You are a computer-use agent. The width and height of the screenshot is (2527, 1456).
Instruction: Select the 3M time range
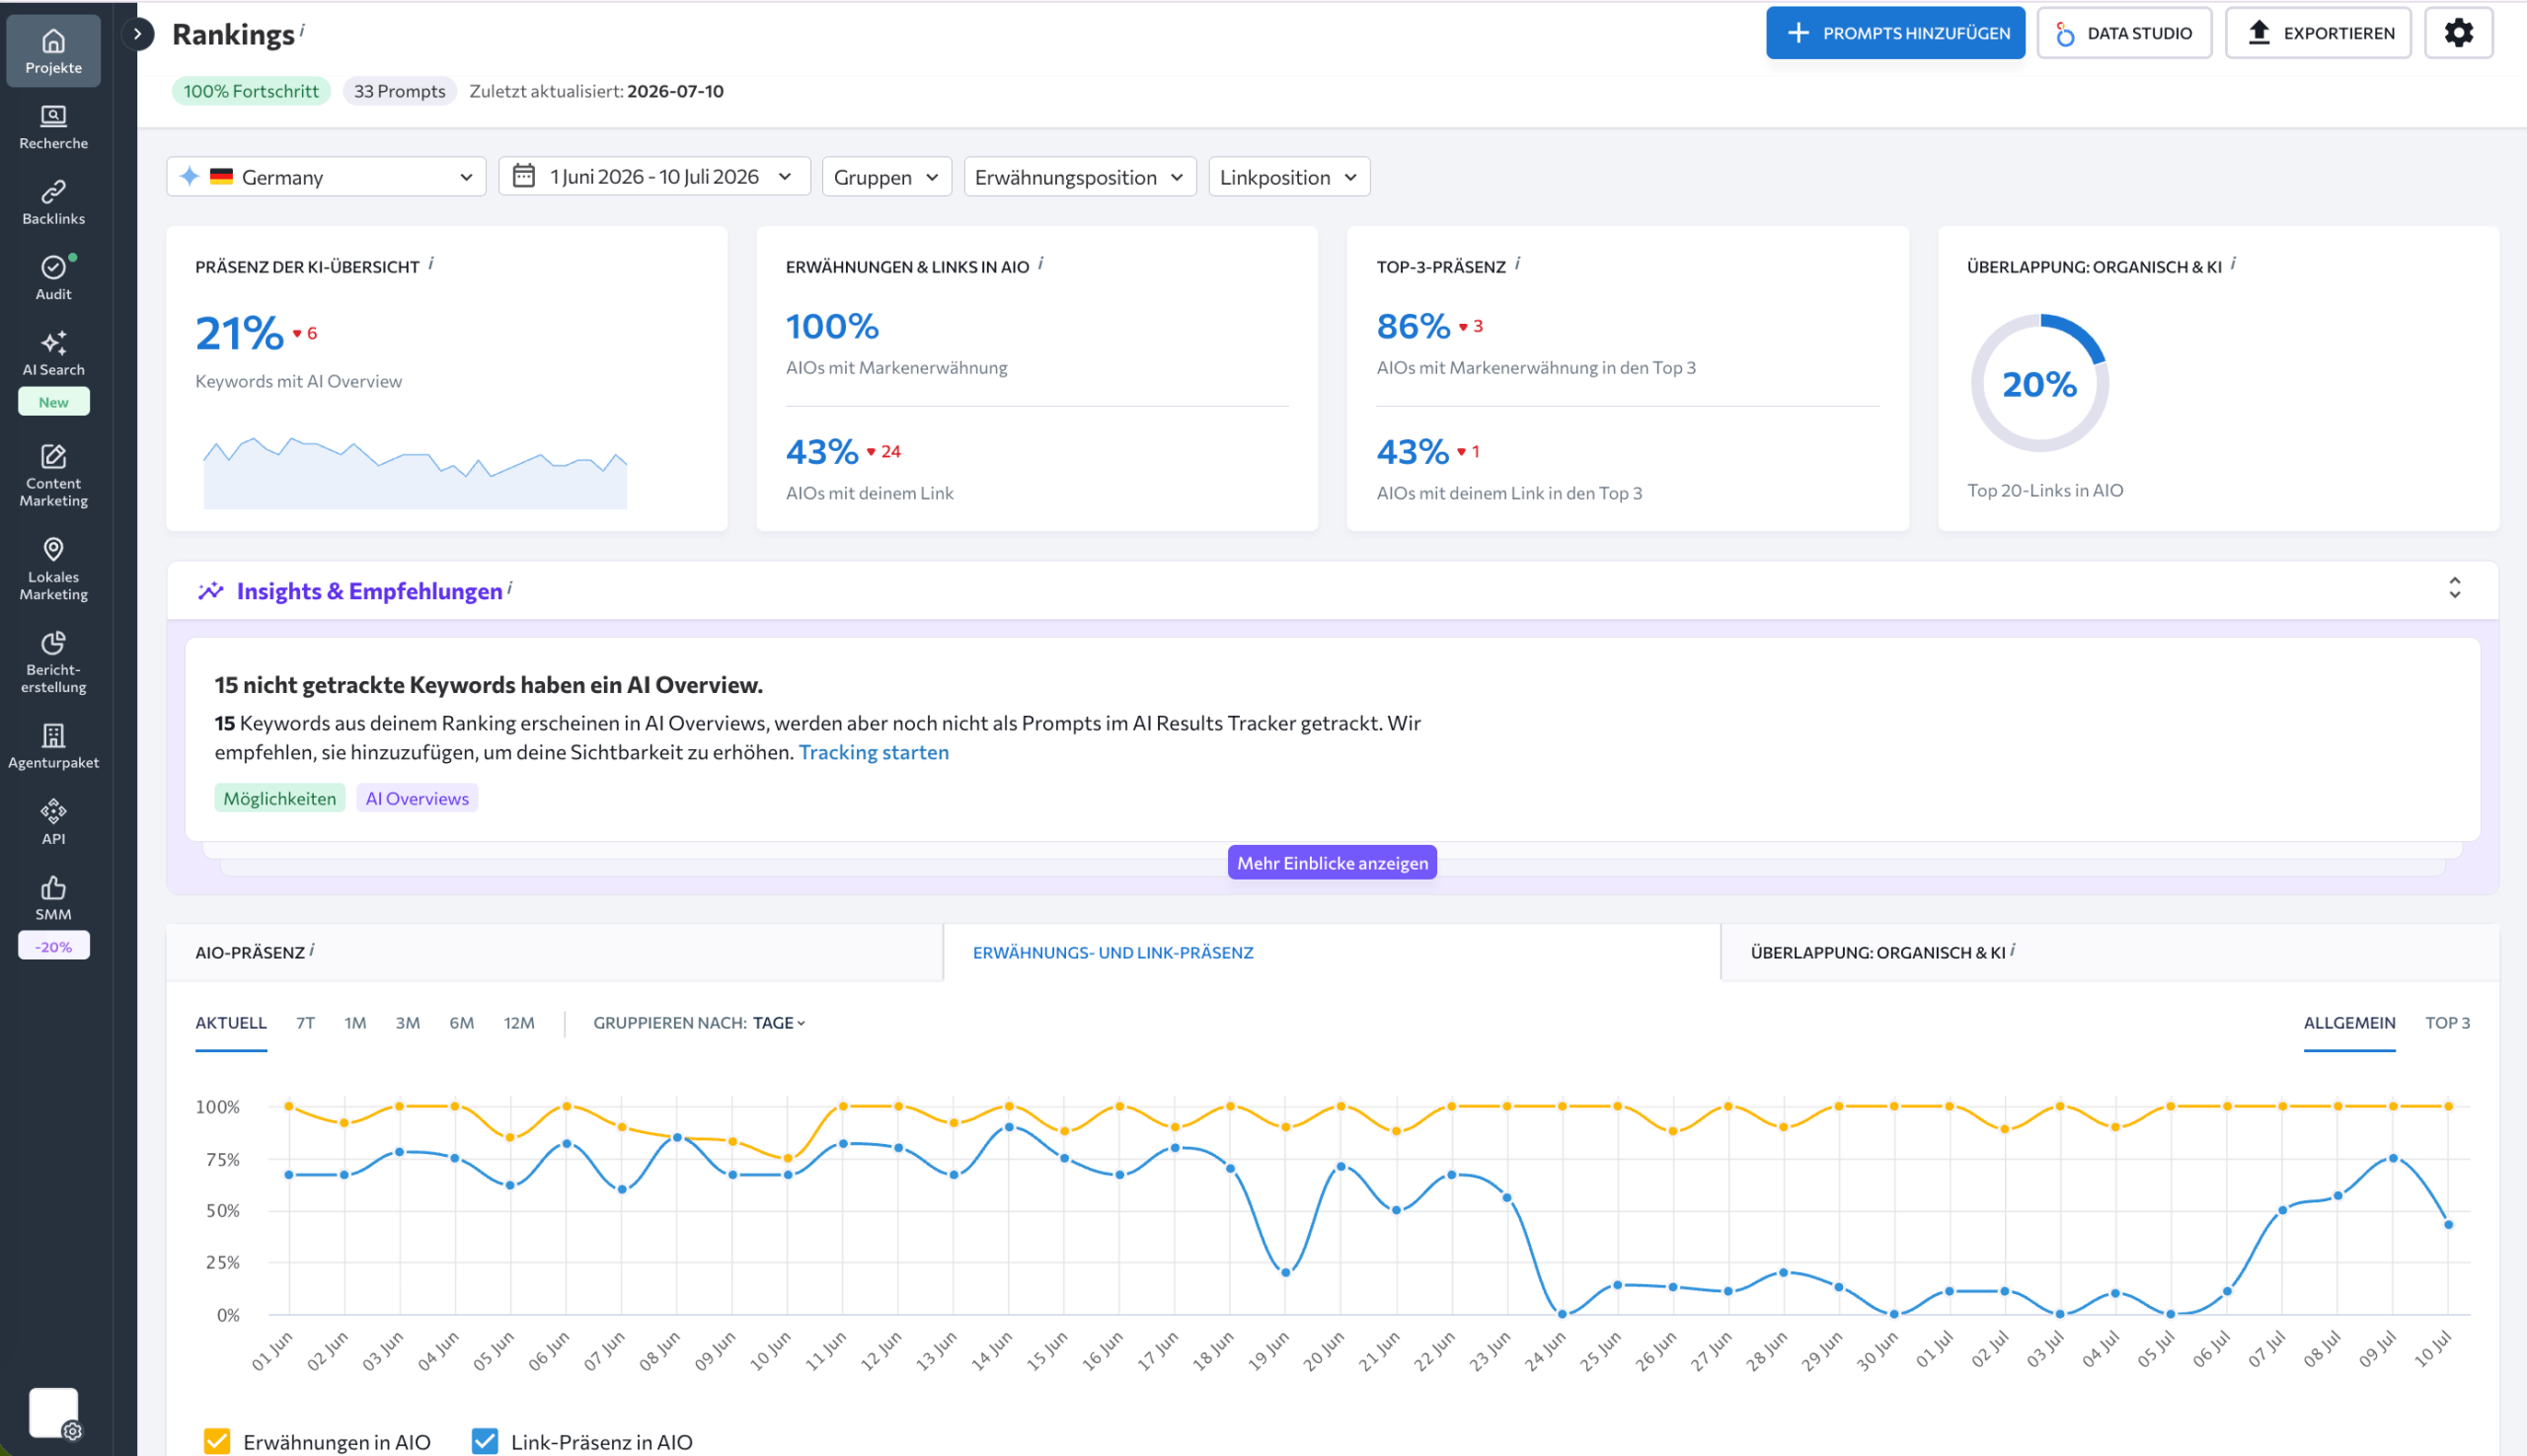click(x=408, y=1023)
